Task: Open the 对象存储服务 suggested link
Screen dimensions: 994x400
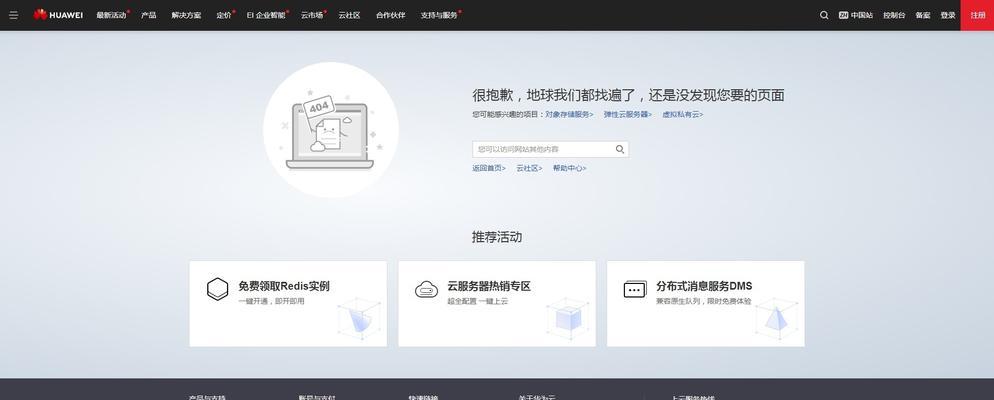Action: point(569,115)
